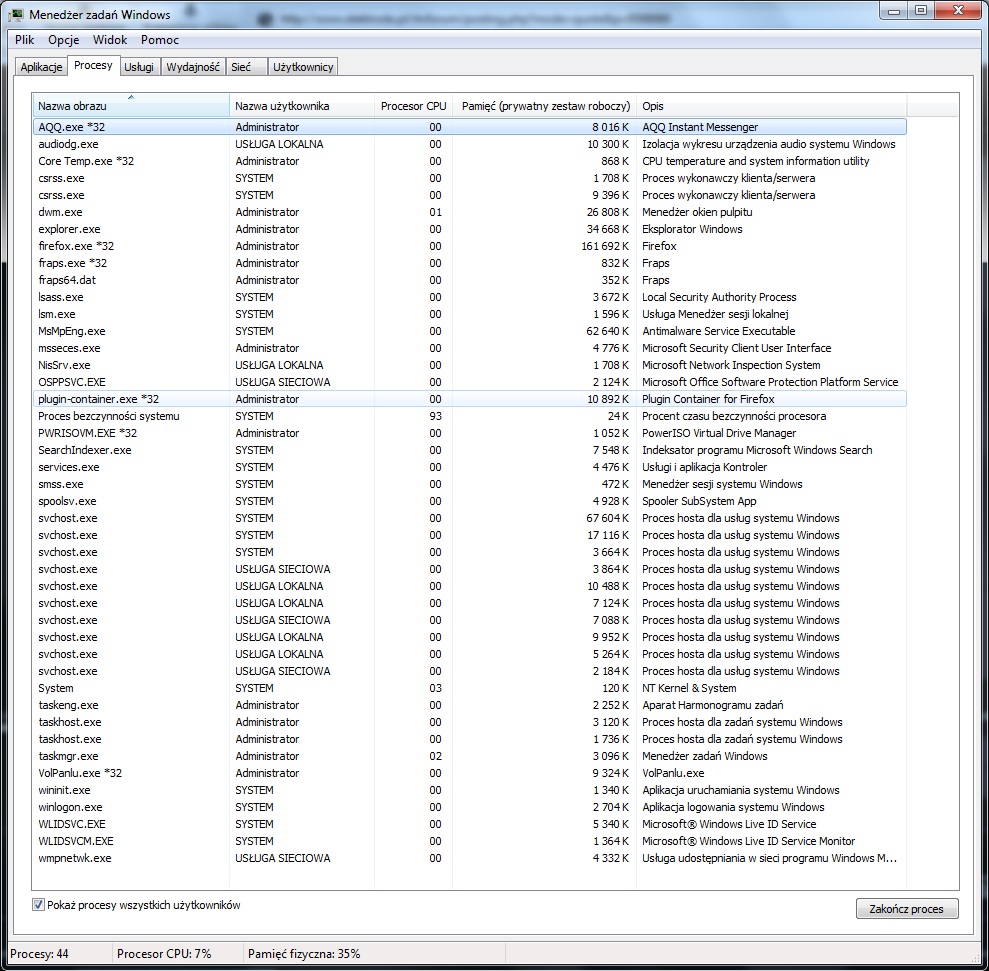Sort by Nazwa obrazu column header
The width and height of the screenshot is (989, 971).
click(131, 106)
